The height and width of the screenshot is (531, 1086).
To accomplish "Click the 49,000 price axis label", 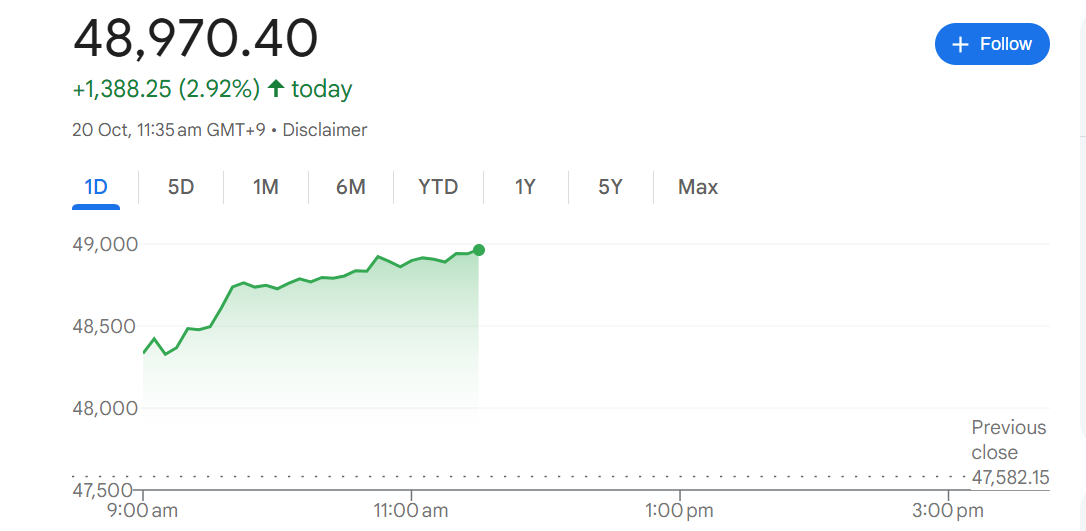I will [x=105, y=244].
